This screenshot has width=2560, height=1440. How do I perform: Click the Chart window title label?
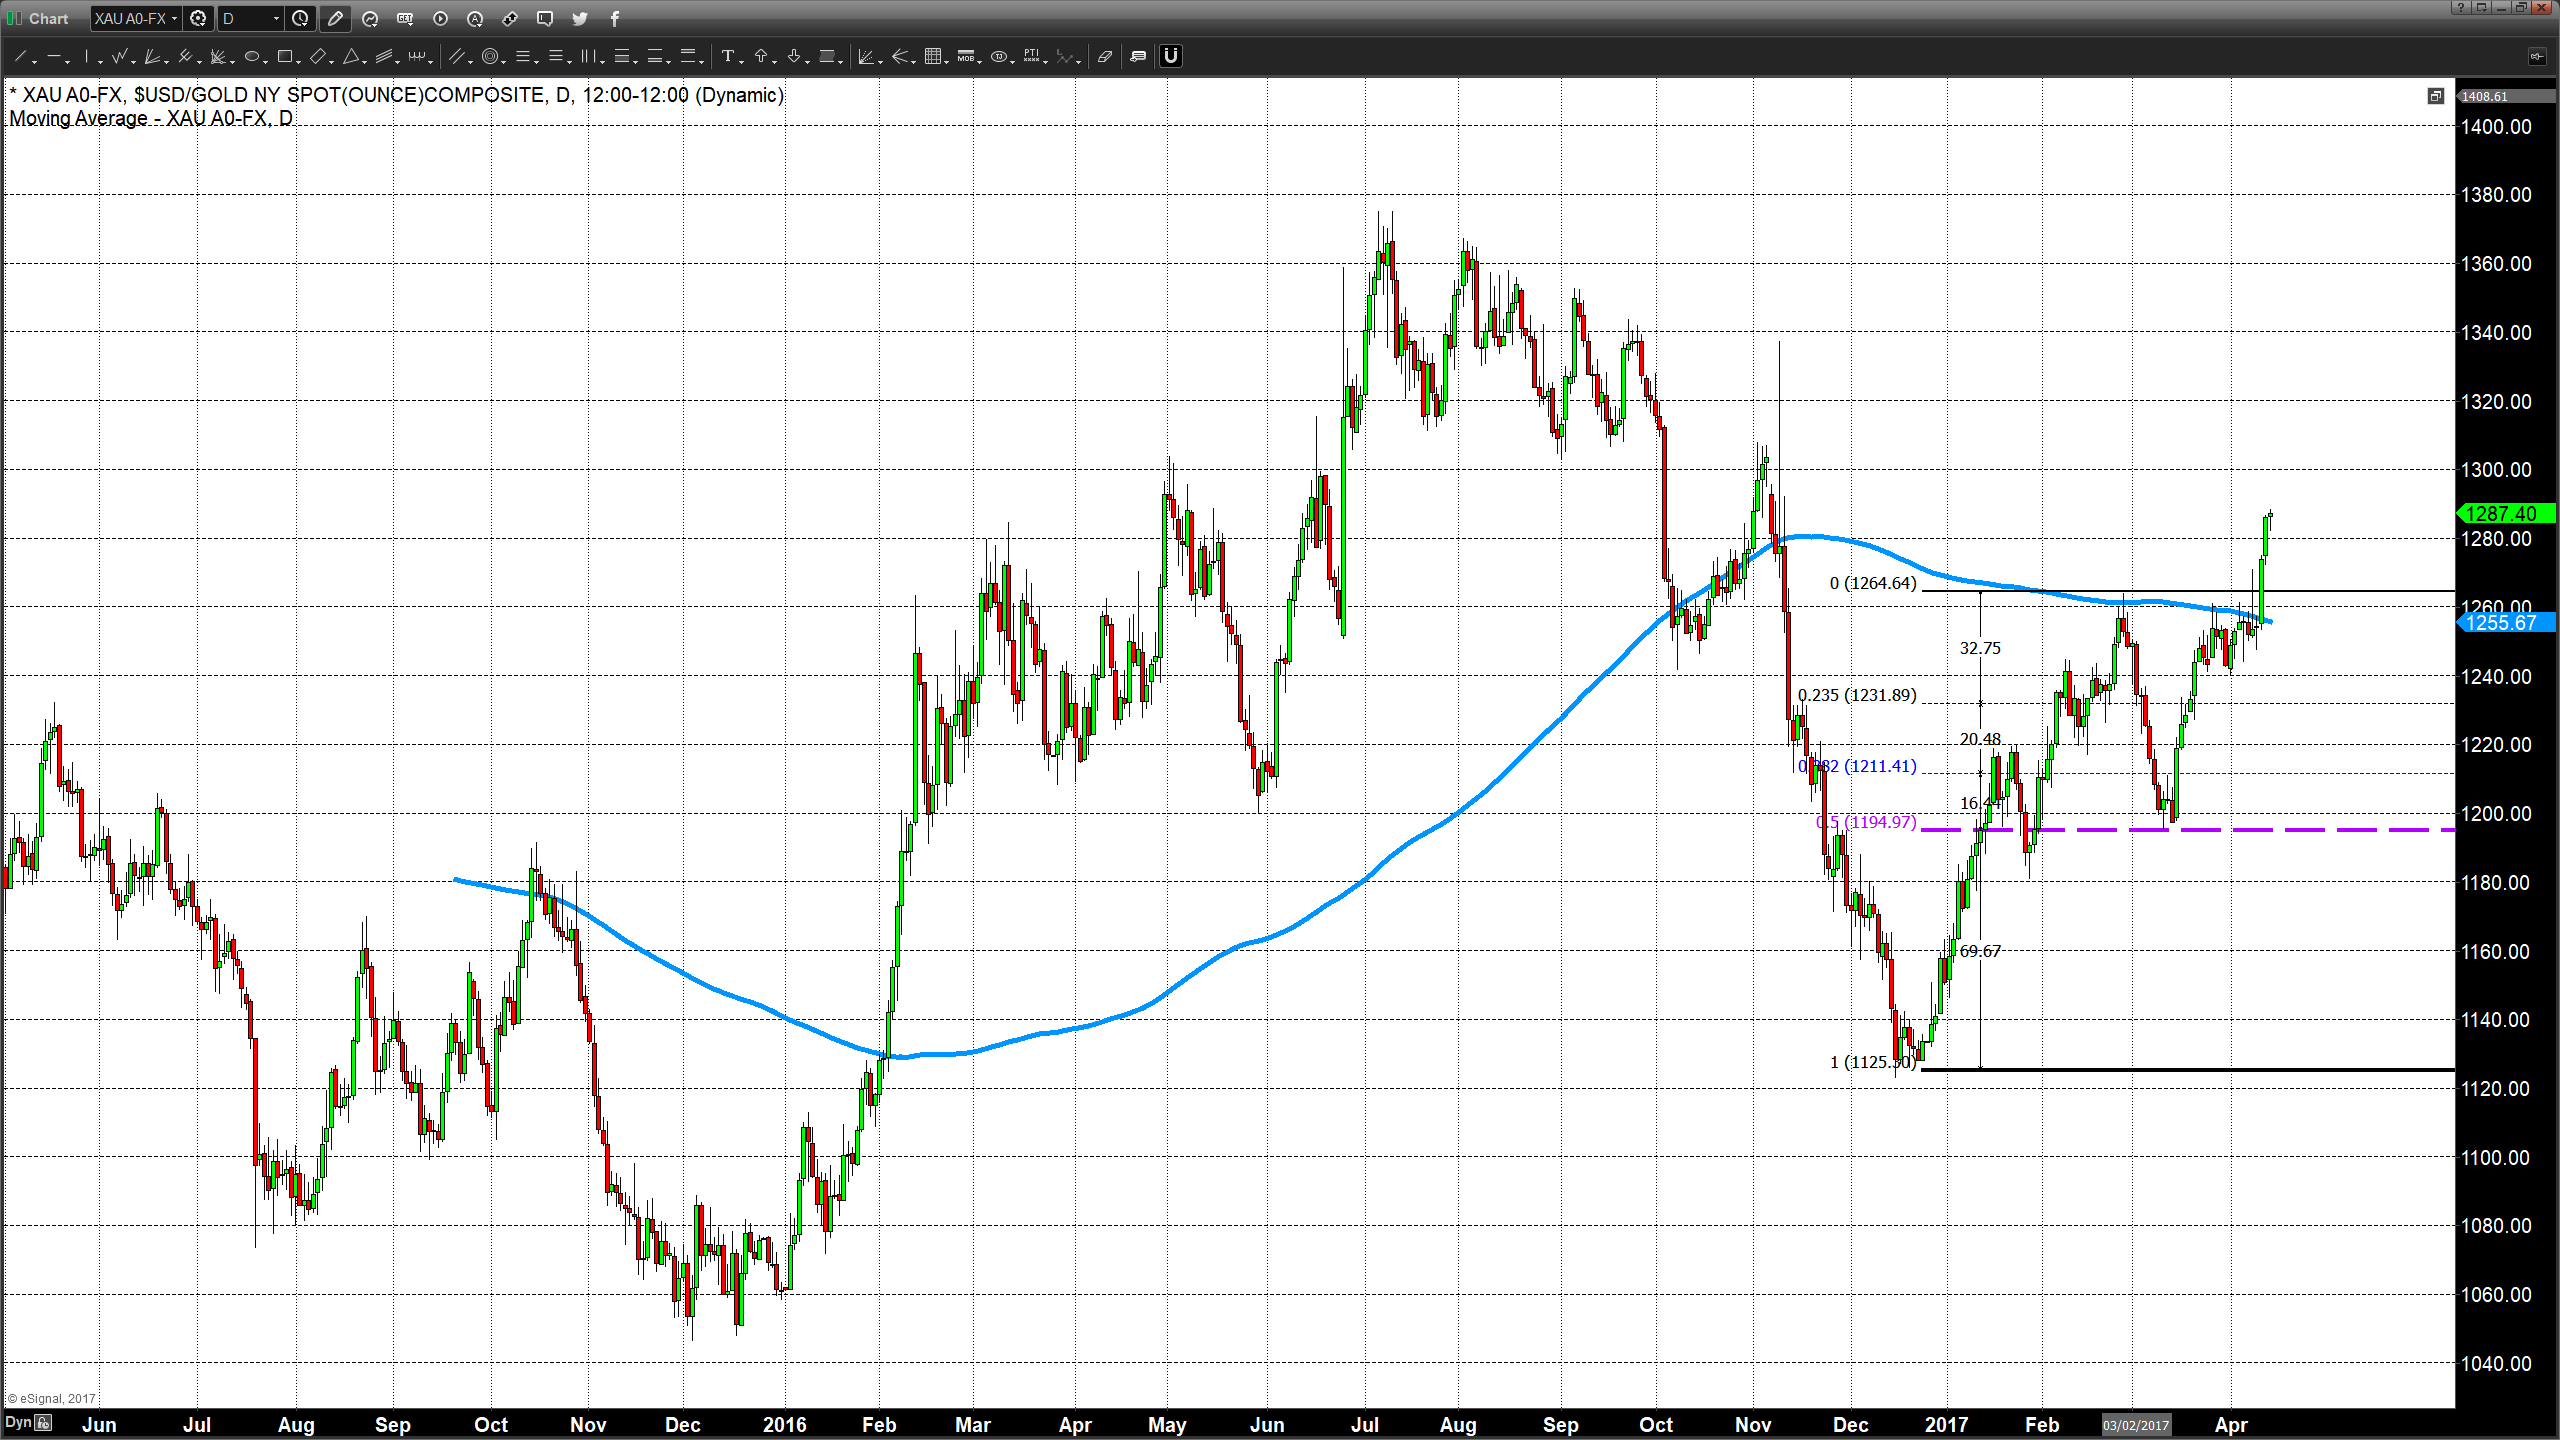49,19
